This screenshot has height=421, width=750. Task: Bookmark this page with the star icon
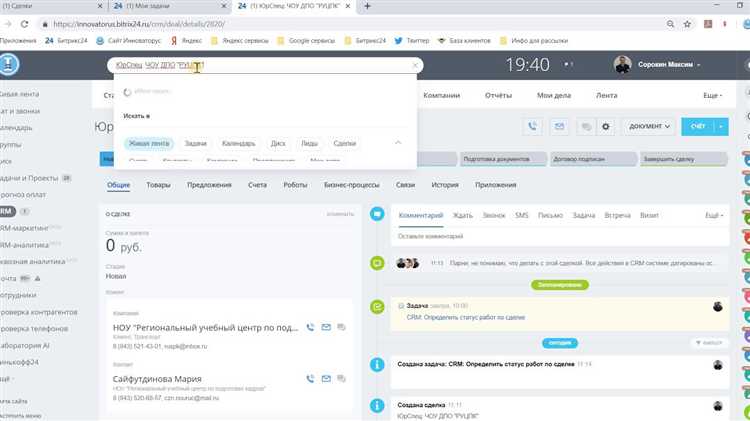point(687,24)
